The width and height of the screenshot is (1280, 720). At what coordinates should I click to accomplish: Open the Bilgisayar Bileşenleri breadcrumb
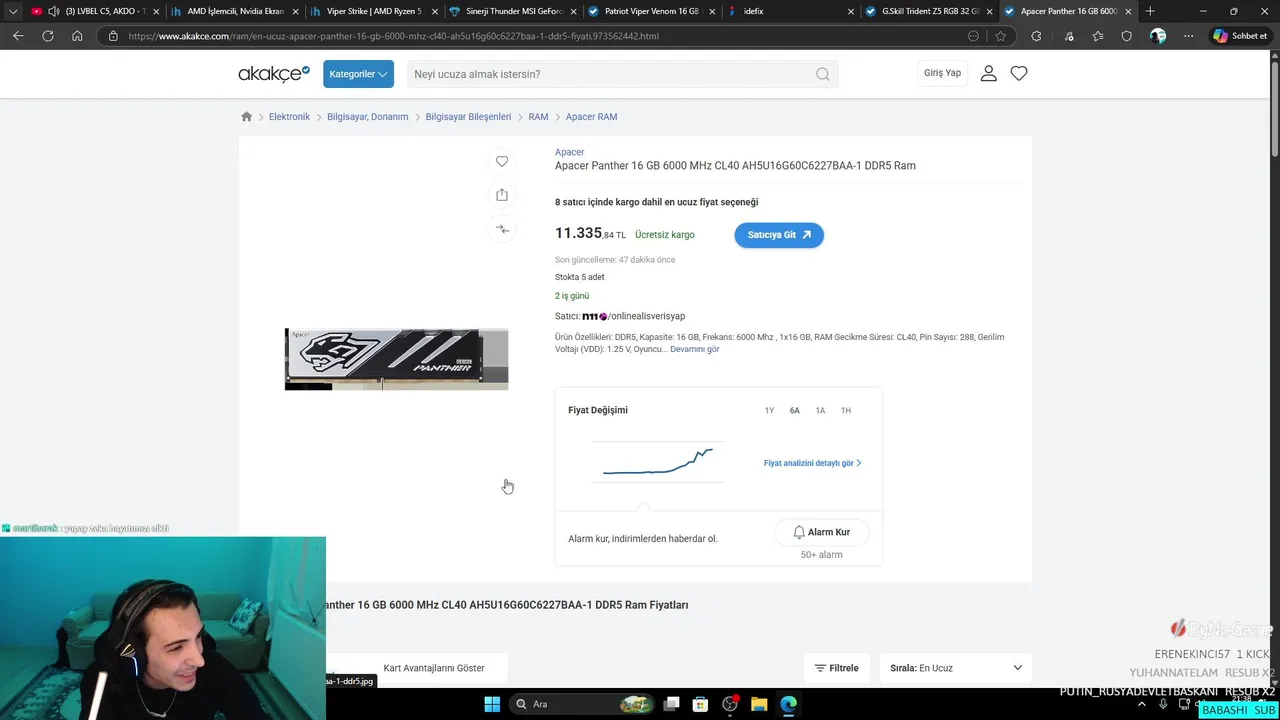point(468,117)
